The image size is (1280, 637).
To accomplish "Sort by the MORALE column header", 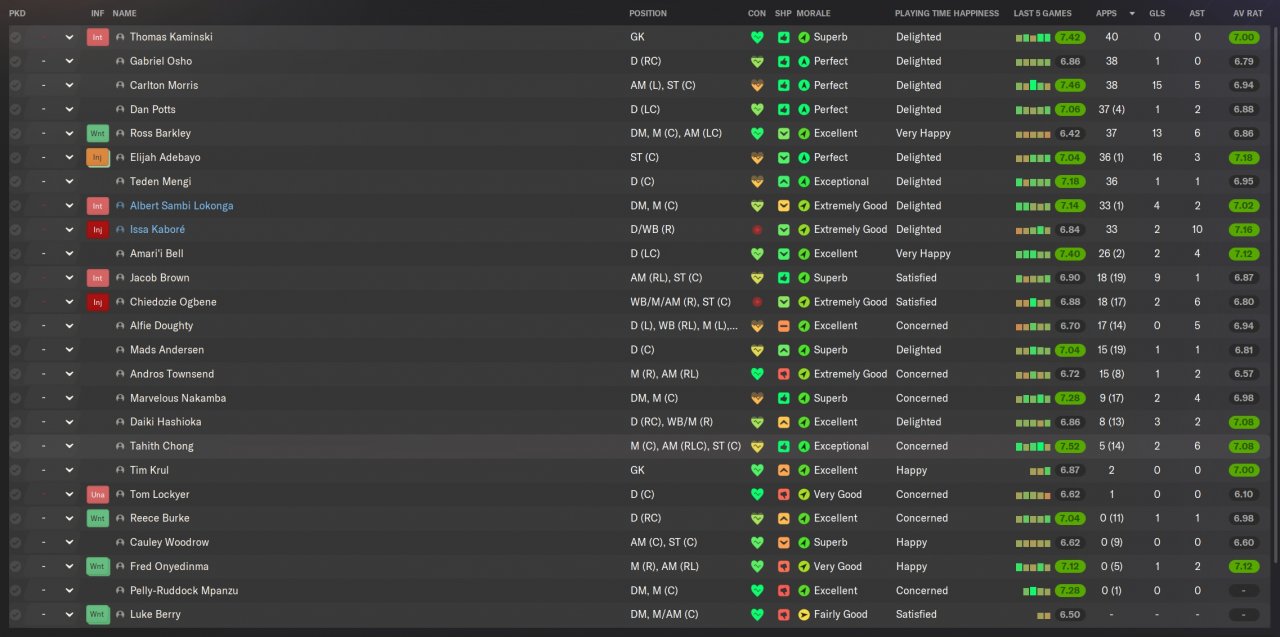I will (812, 13).
